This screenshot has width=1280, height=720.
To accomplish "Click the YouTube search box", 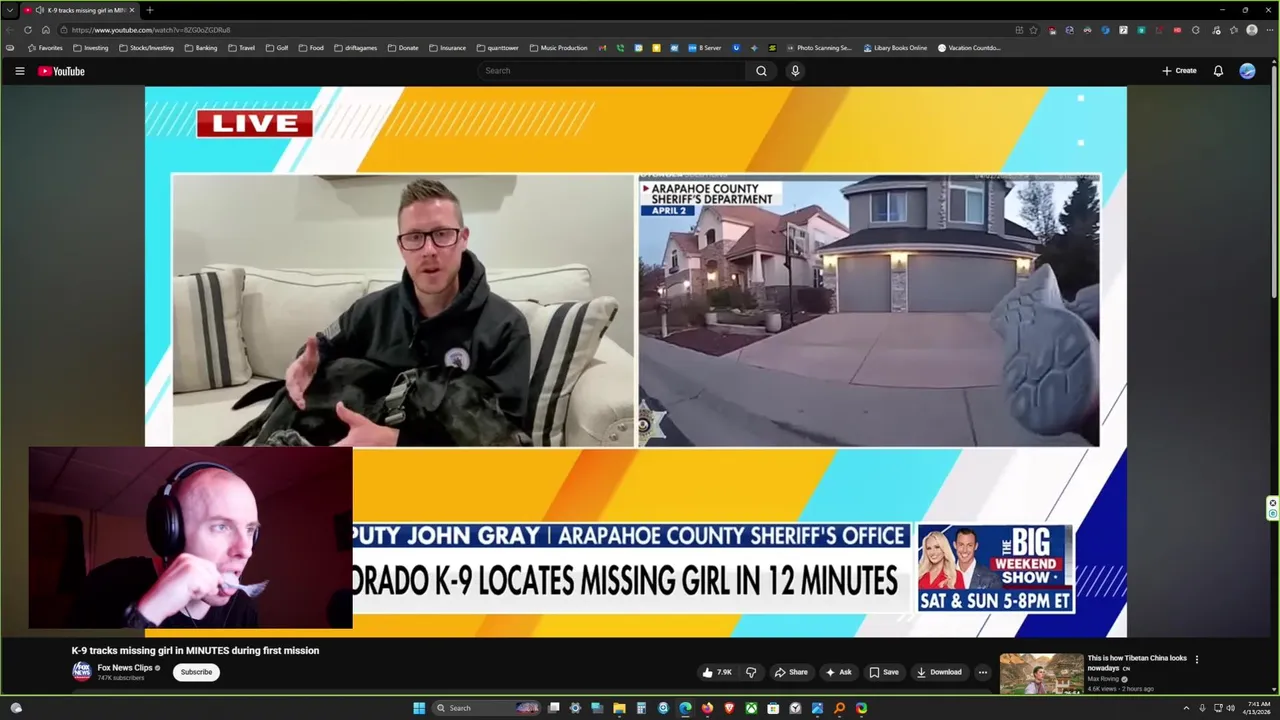I will (x=611, y=71).
